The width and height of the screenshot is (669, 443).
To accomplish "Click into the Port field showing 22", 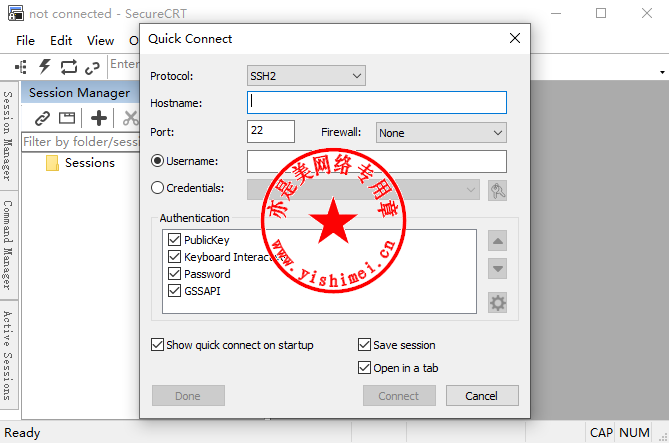I will [271, 131].
